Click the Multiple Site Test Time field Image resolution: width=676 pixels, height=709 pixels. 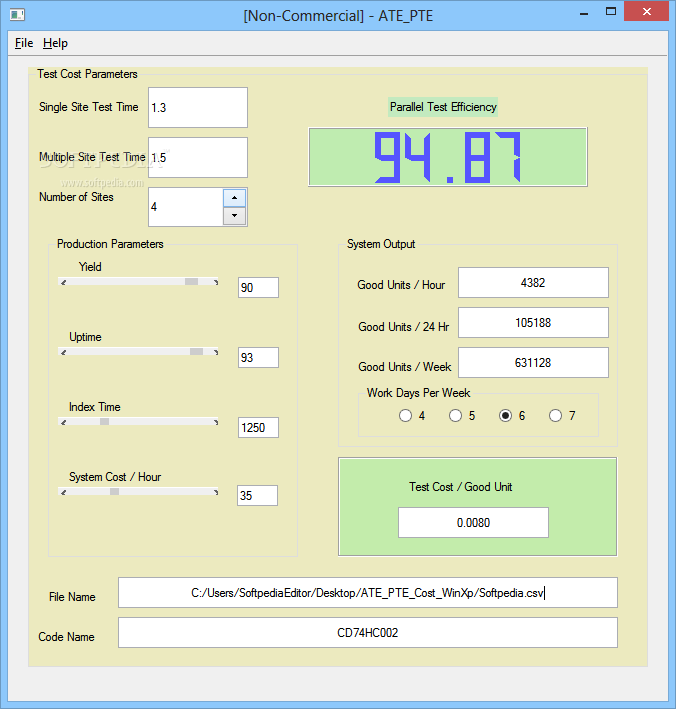point(198,157)
